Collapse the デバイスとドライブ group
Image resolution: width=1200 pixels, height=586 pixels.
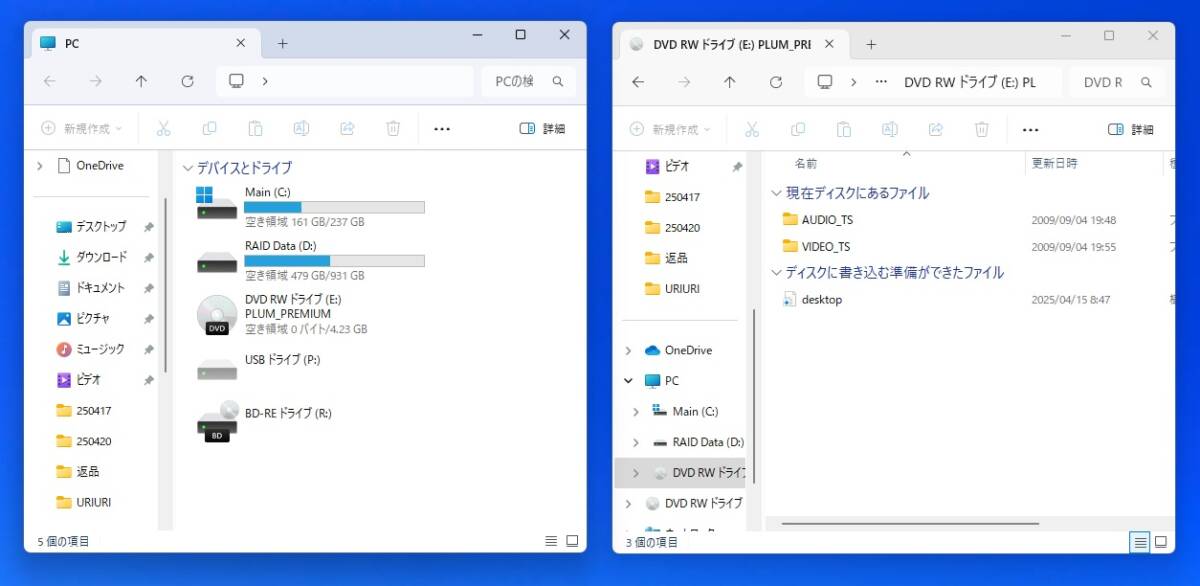click(x=187, y=168)
